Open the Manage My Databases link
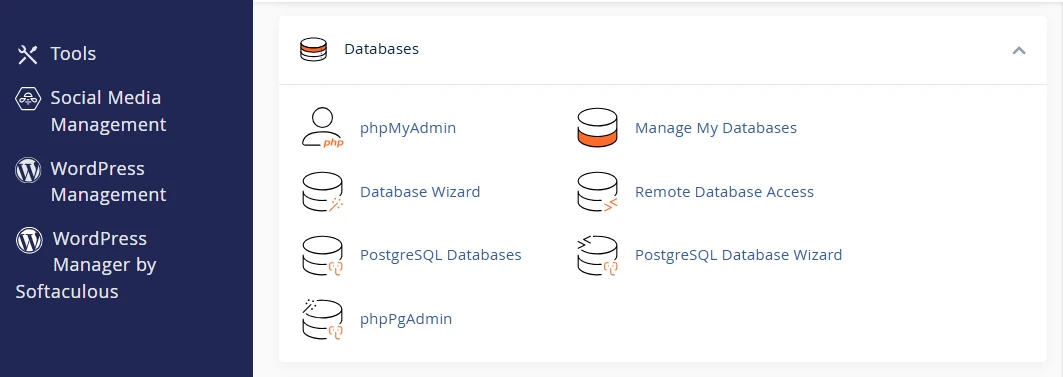The width and height of the screenshot is (1063, 377). [x=716, y=127]
